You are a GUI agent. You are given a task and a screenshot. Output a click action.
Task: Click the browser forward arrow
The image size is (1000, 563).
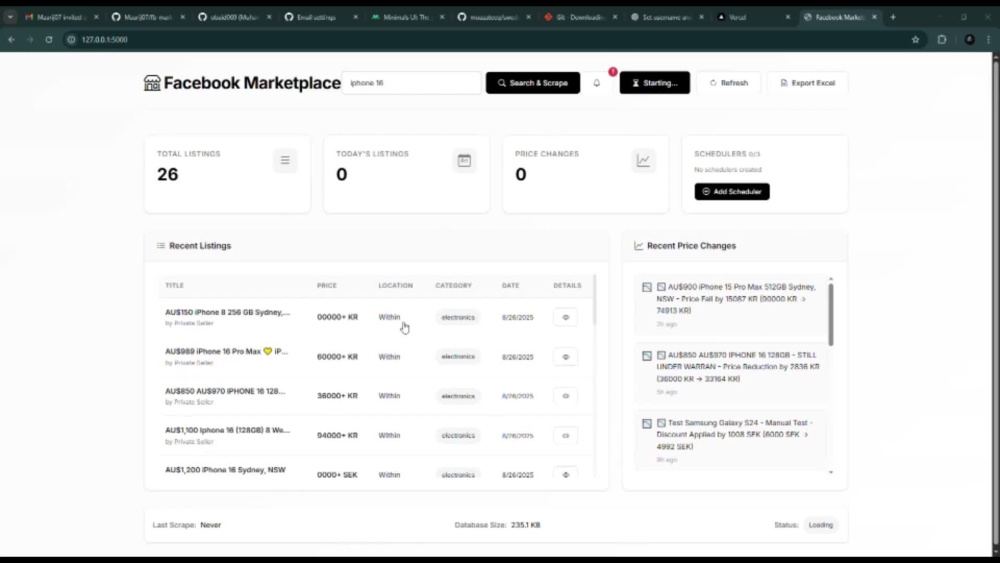[x=30, y=40]
